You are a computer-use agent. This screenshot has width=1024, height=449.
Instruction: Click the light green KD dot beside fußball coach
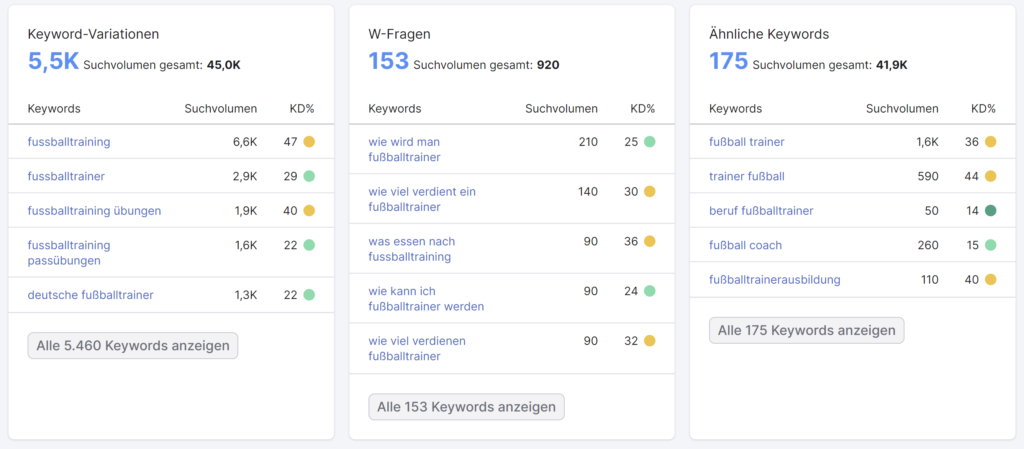(x=991, y=245)
